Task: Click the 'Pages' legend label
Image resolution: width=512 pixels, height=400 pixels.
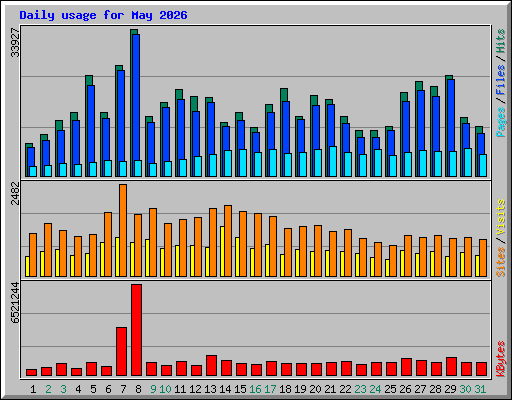Action: [x=501, y=122]
